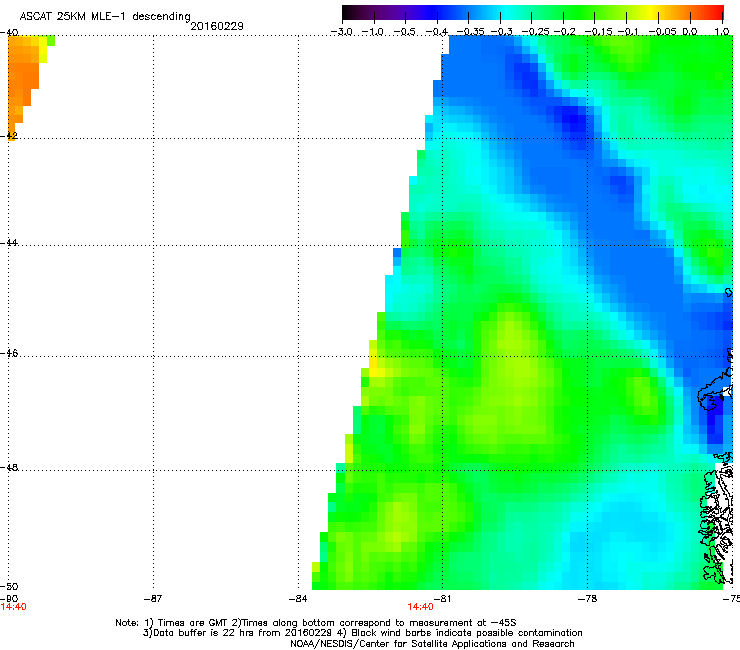Click the -0.4 label on the color scale
Screen dimensions: 740x650
[x=437, y=32]
